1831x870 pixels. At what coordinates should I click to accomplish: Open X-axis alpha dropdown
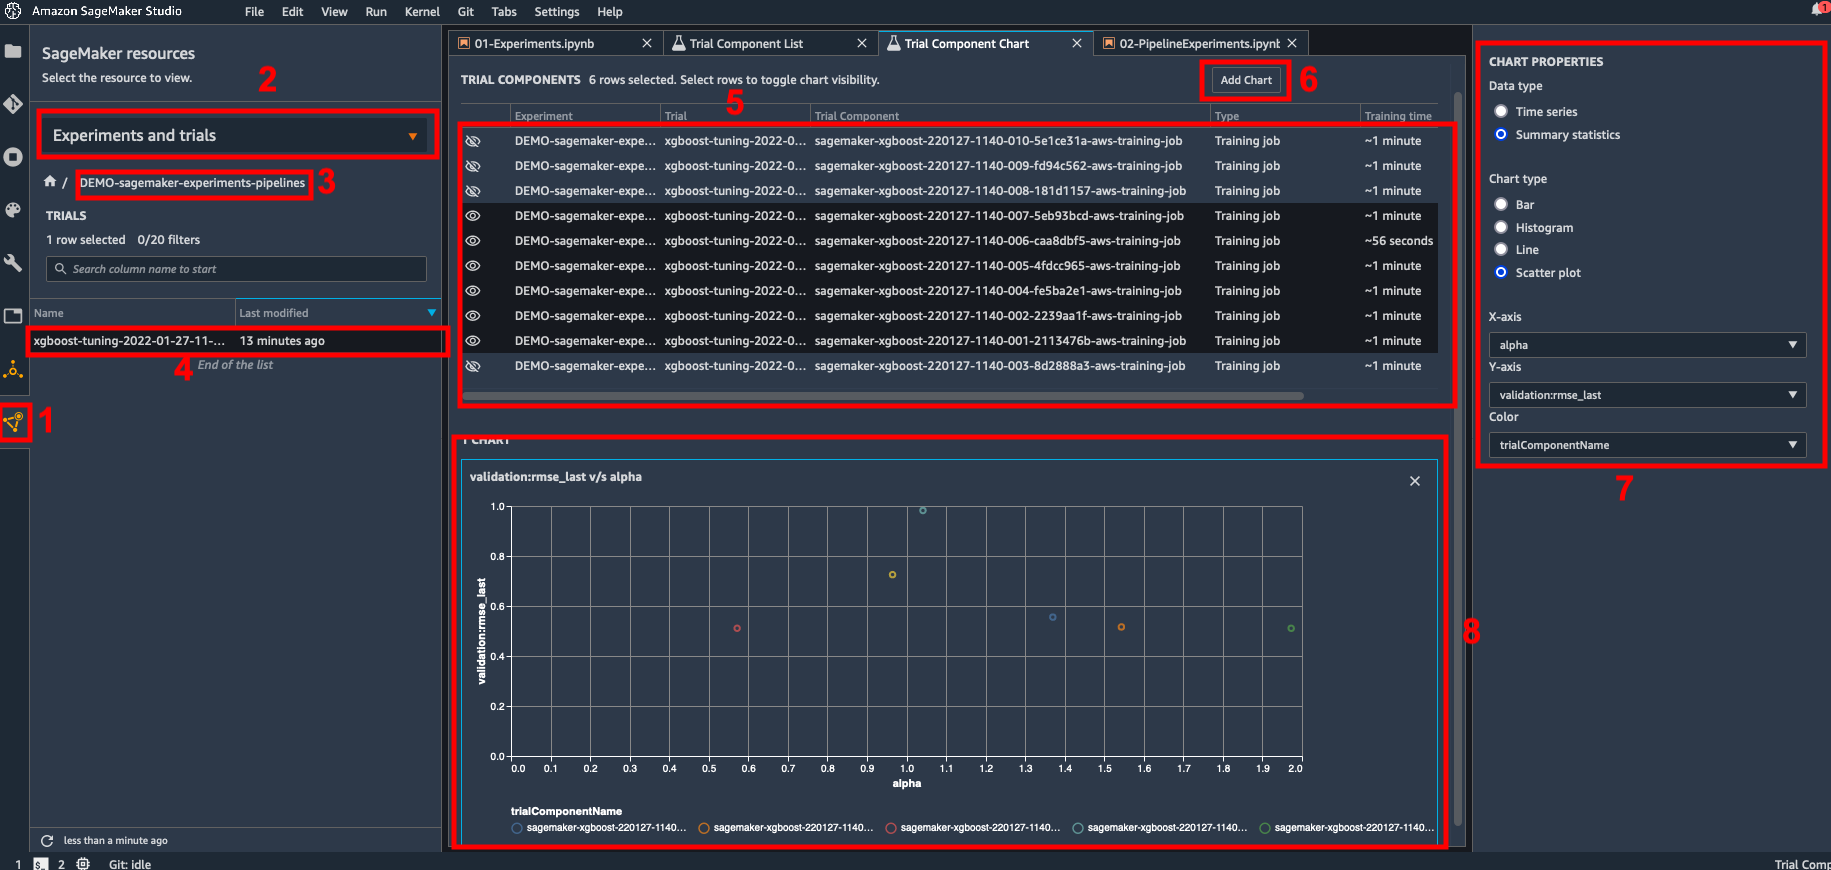coord(1647,345)
